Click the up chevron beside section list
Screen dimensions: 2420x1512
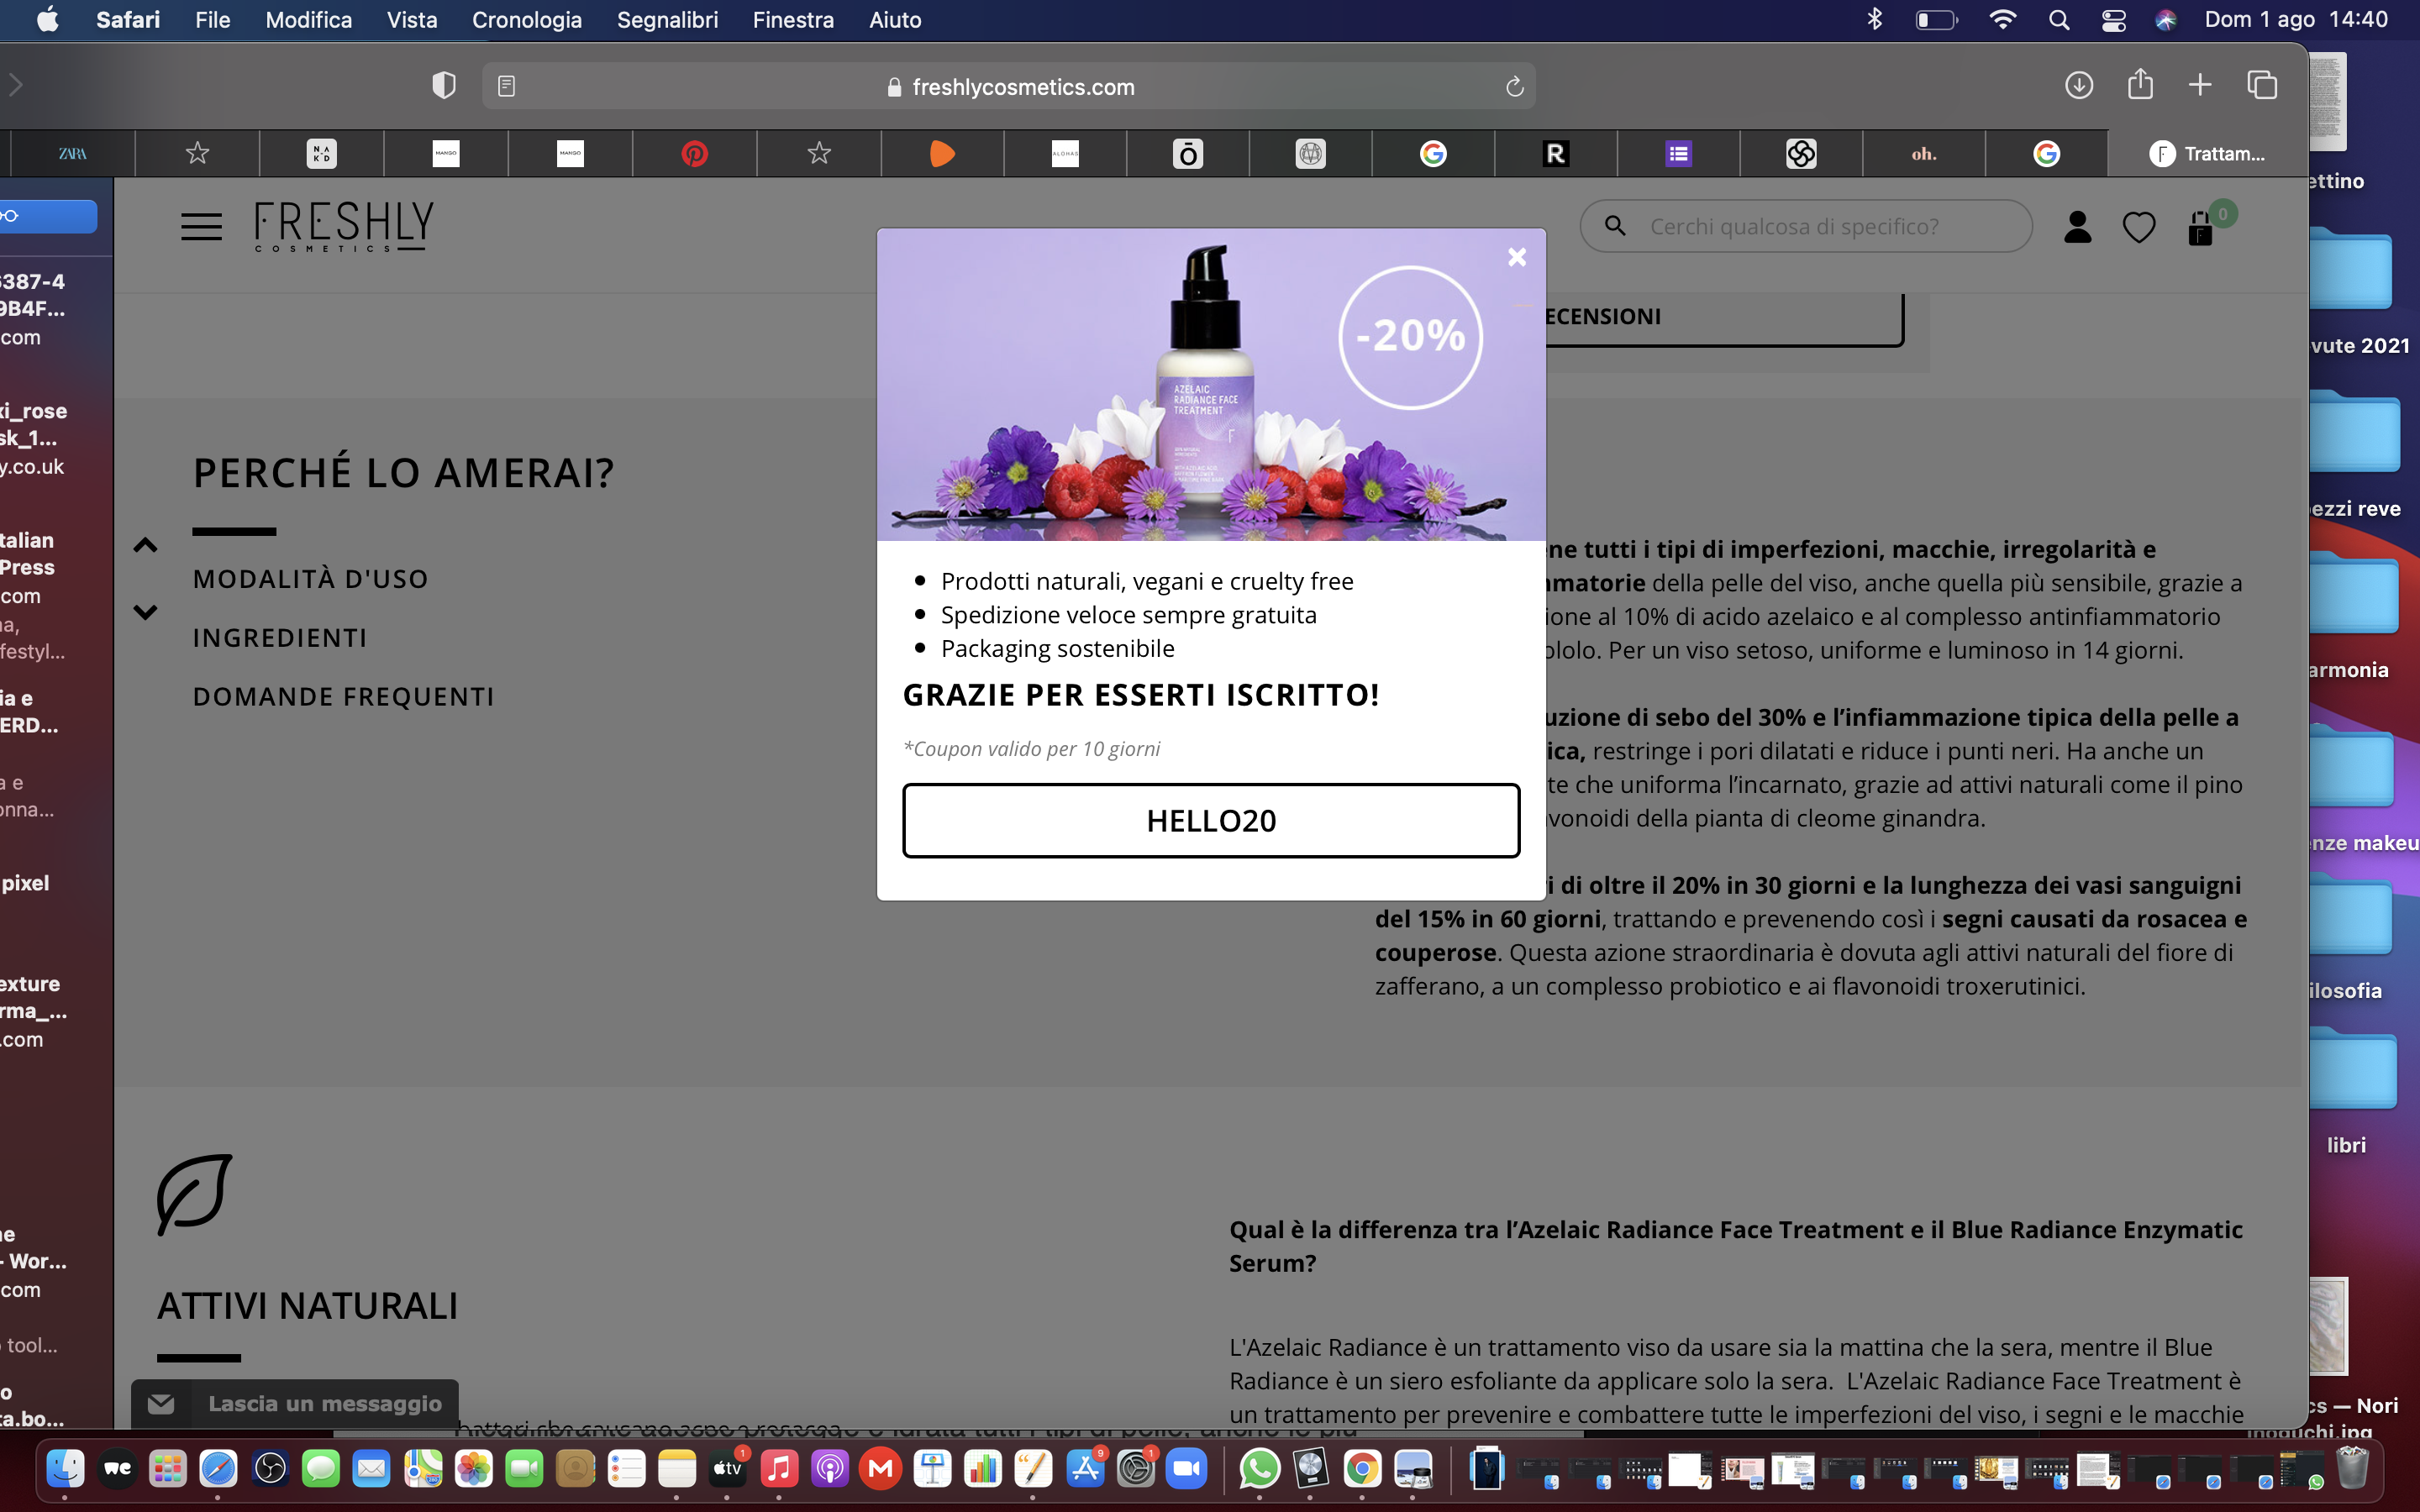pos(145,545)
